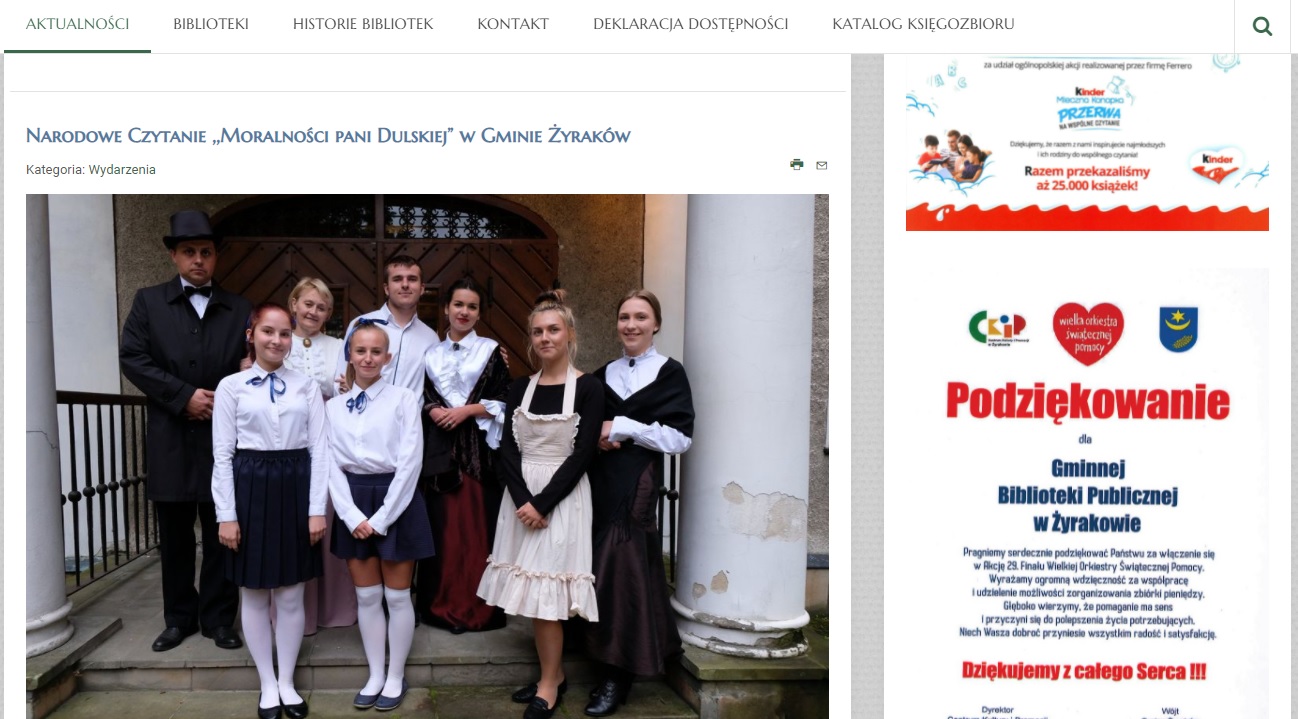Click the Dziękujemy z całego Serca text
Image resolution: width=1298 pixels, height=719 pixels.
click(1083, 671)
